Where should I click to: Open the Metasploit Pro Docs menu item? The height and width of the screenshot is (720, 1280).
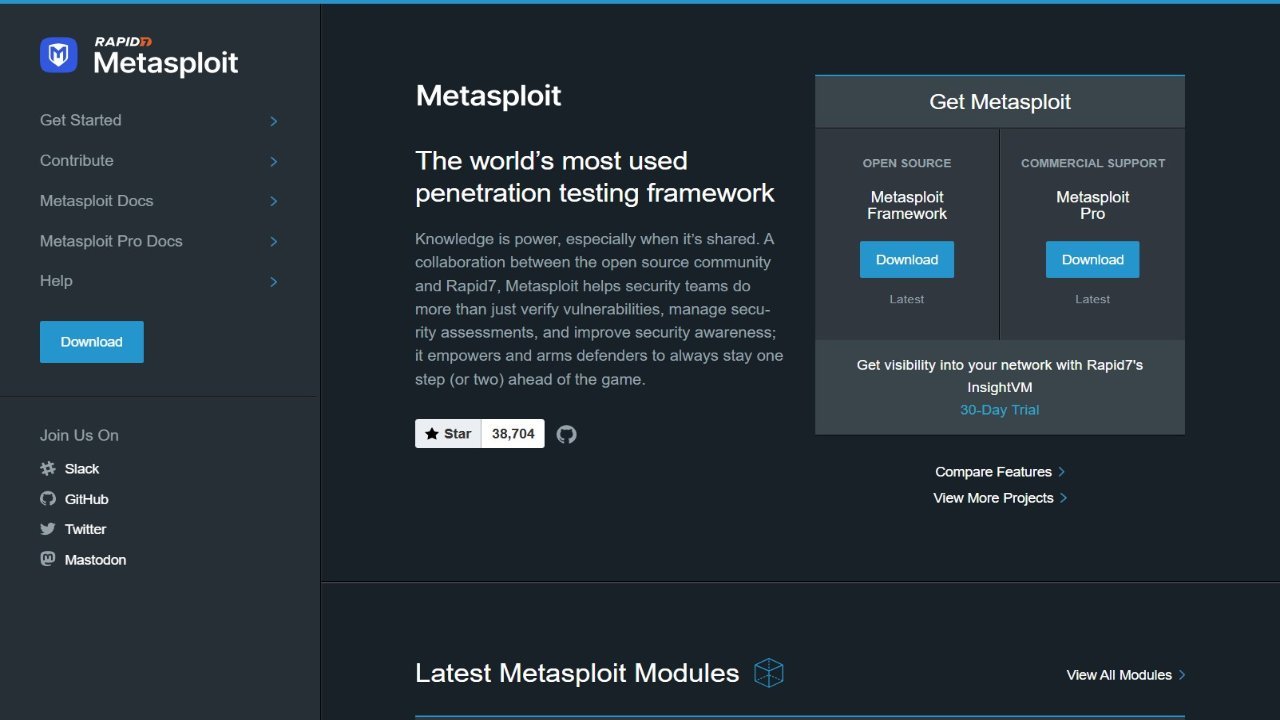click(x=111, y=241)
